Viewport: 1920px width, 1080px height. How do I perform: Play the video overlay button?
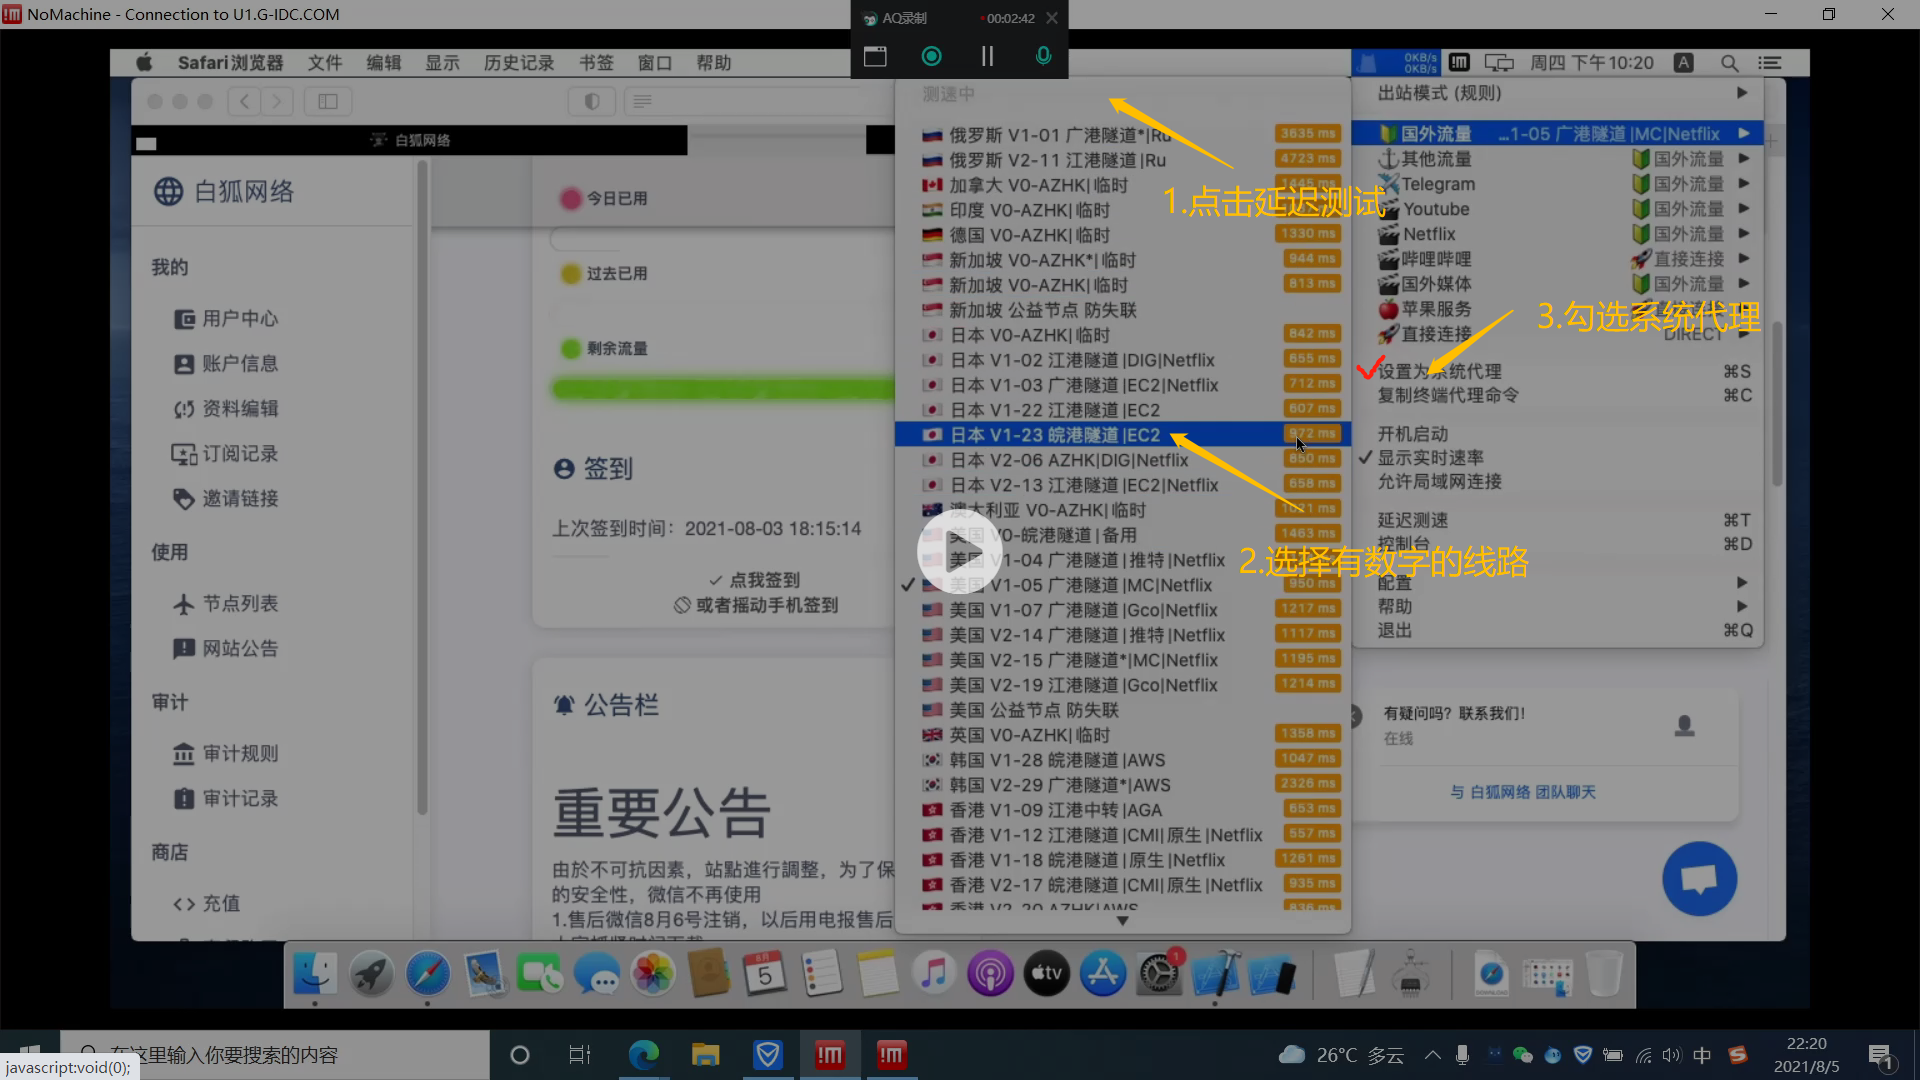point(959,552)
